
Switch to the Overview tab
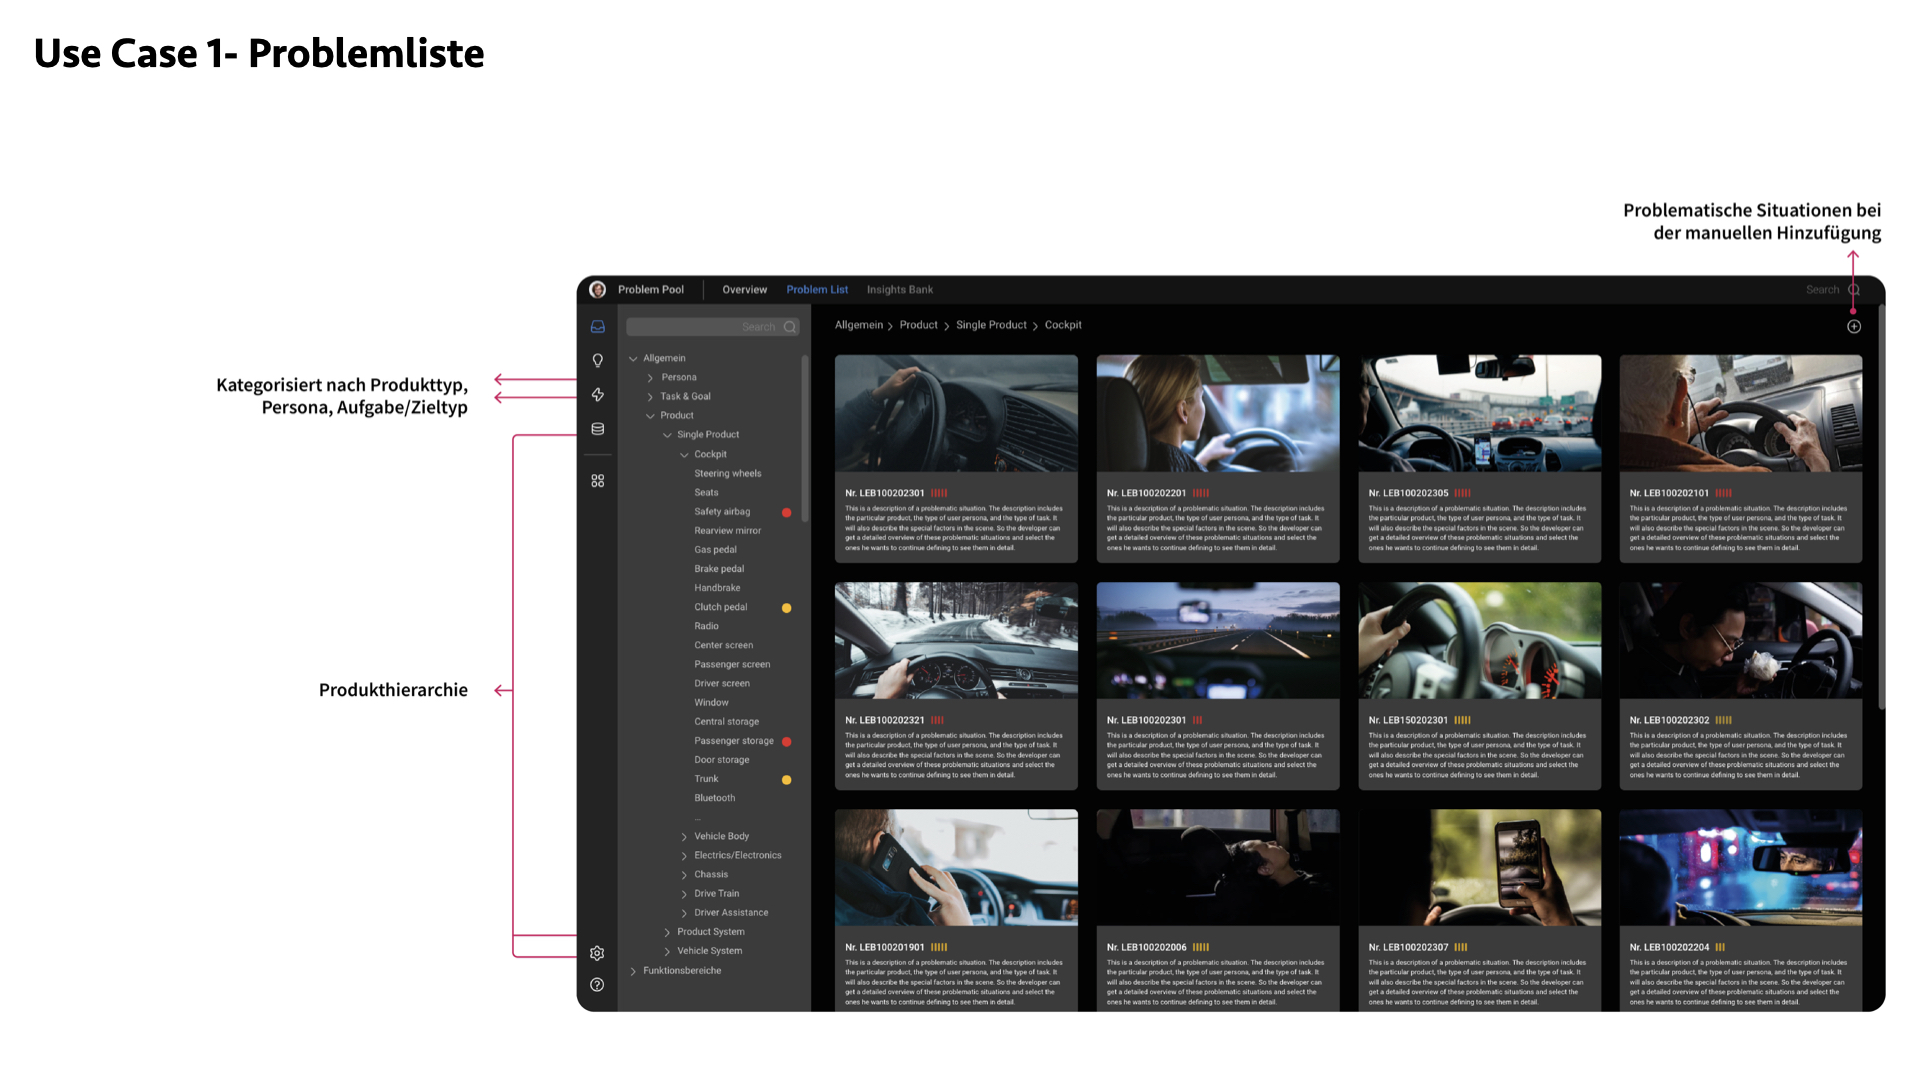[744, 290]
